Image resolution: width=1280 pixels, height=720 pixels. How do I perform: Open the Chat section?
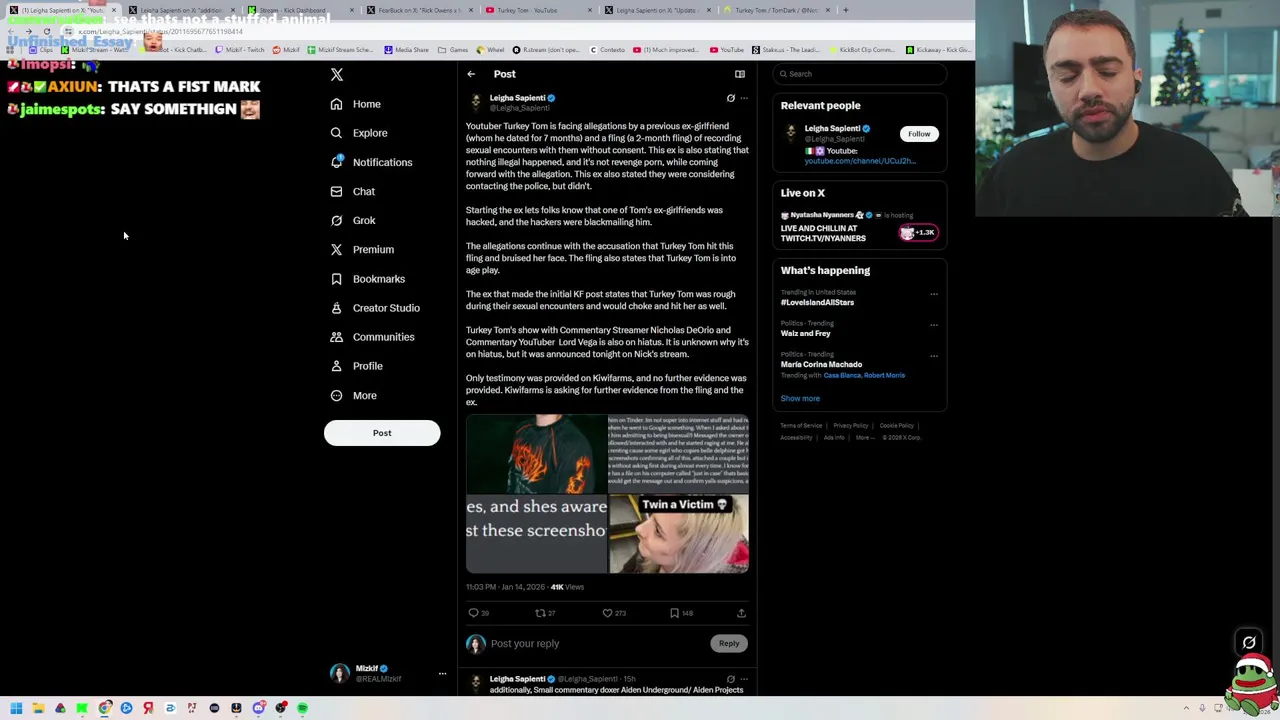coord(352,191)
